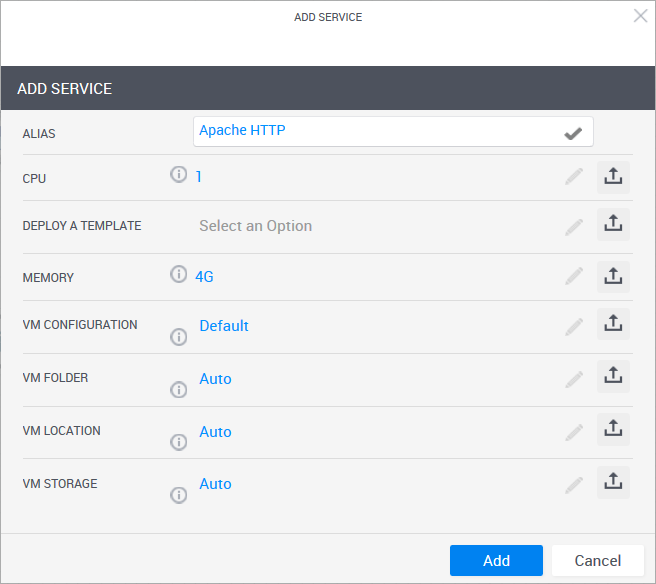
Task: Click the Add button
Action: [x=496, y=560]
